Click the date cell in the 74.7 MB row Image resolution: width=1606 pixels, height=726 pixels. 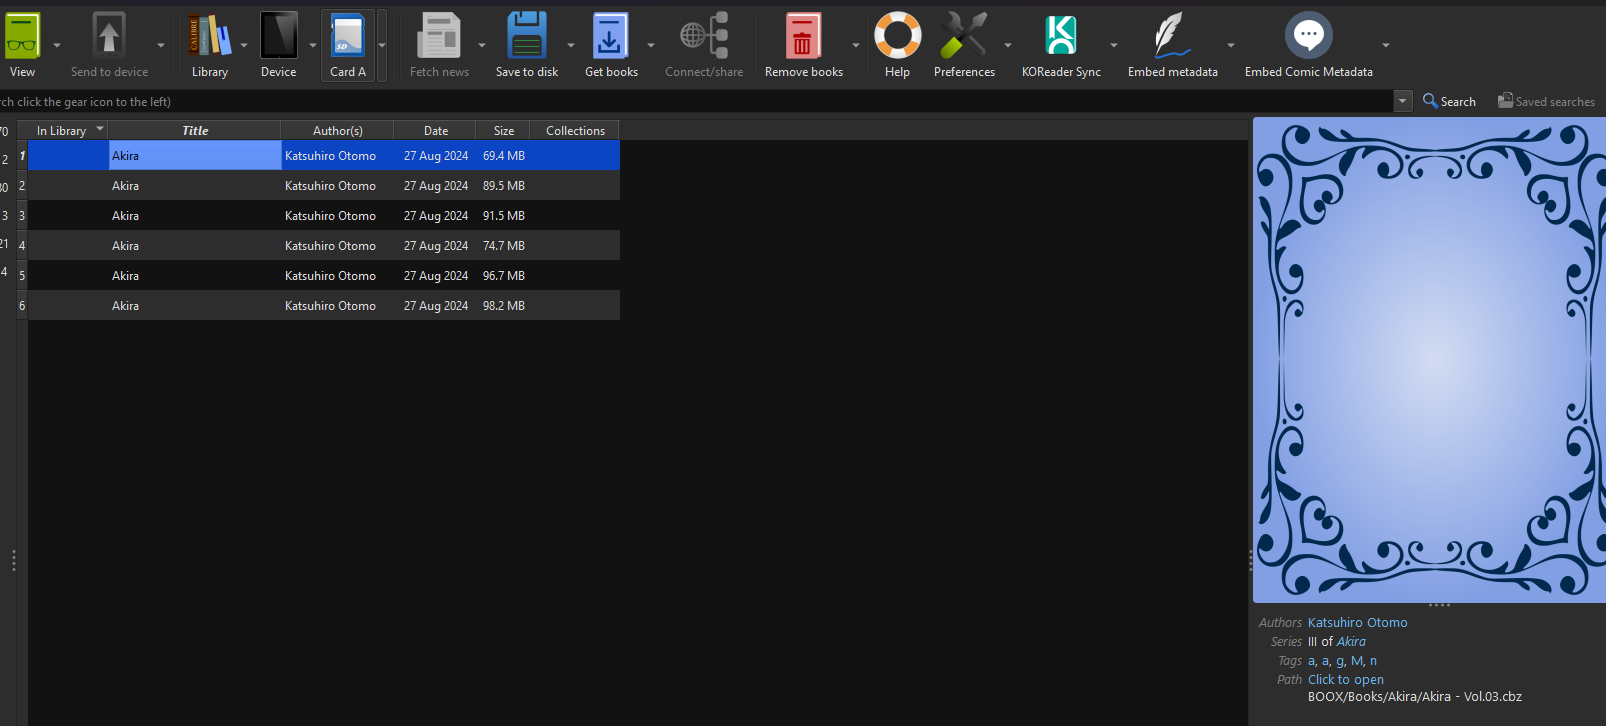pos(436,246)
